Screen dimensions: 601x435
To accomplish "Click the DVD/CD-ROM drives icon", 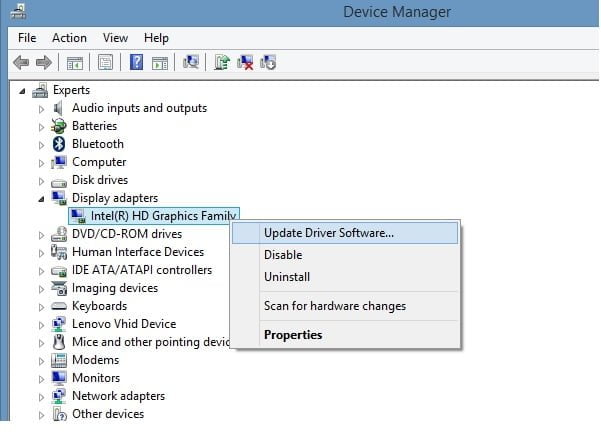I will pyautogui.click(x=59, y=234).
